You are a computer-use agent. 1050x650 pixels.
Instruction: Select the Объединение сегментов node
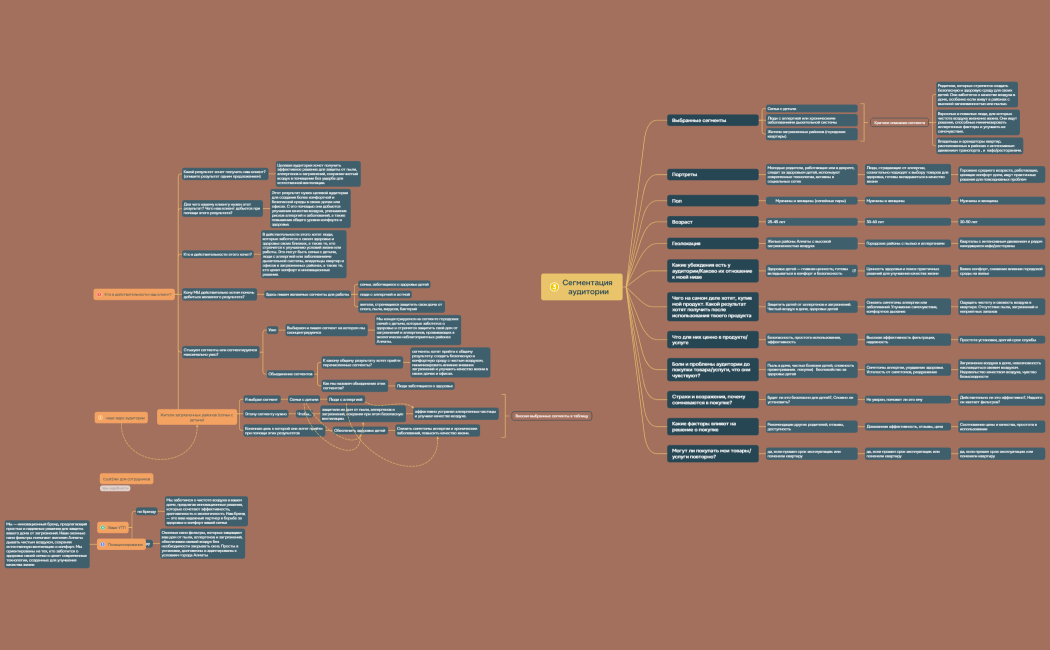click(289, 374)
